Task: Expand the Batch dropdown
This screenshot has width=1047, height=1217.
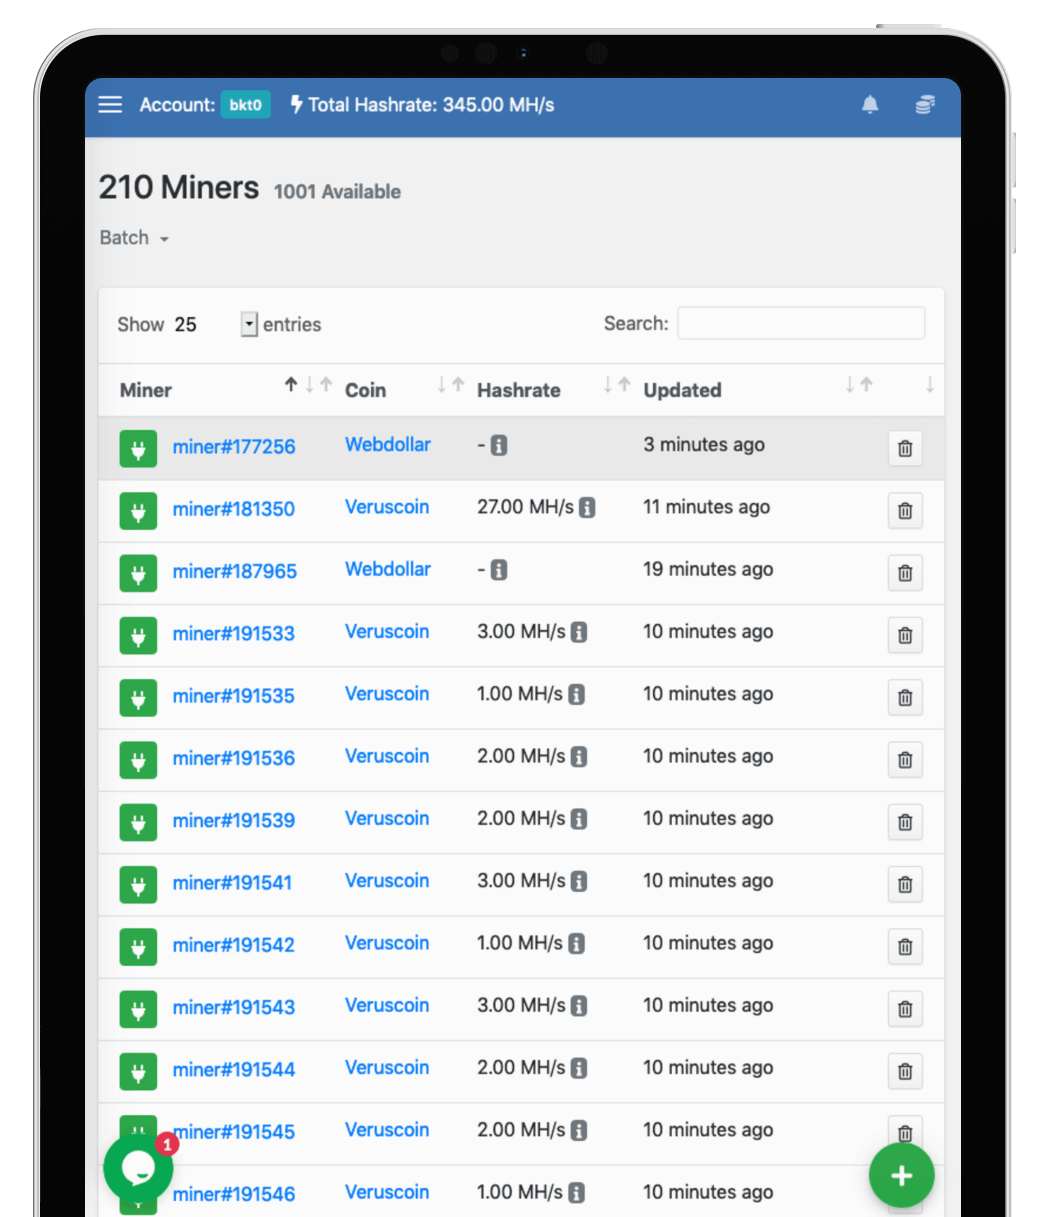Action: (x=134, y=238)
